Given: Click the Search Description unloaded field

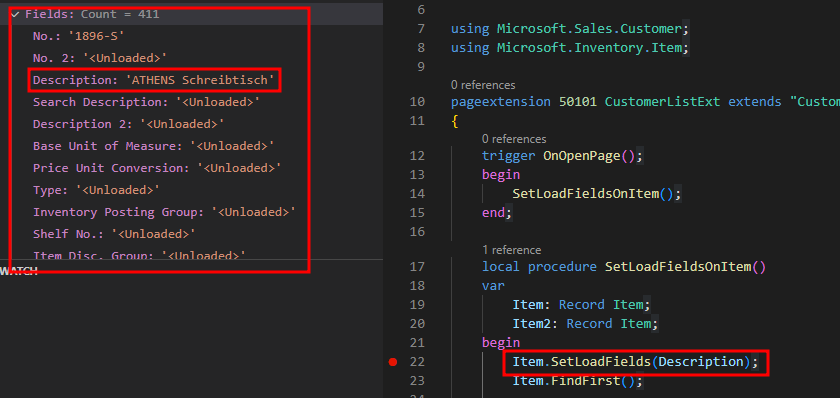Looking at the screenshot, I should point(146,102).
